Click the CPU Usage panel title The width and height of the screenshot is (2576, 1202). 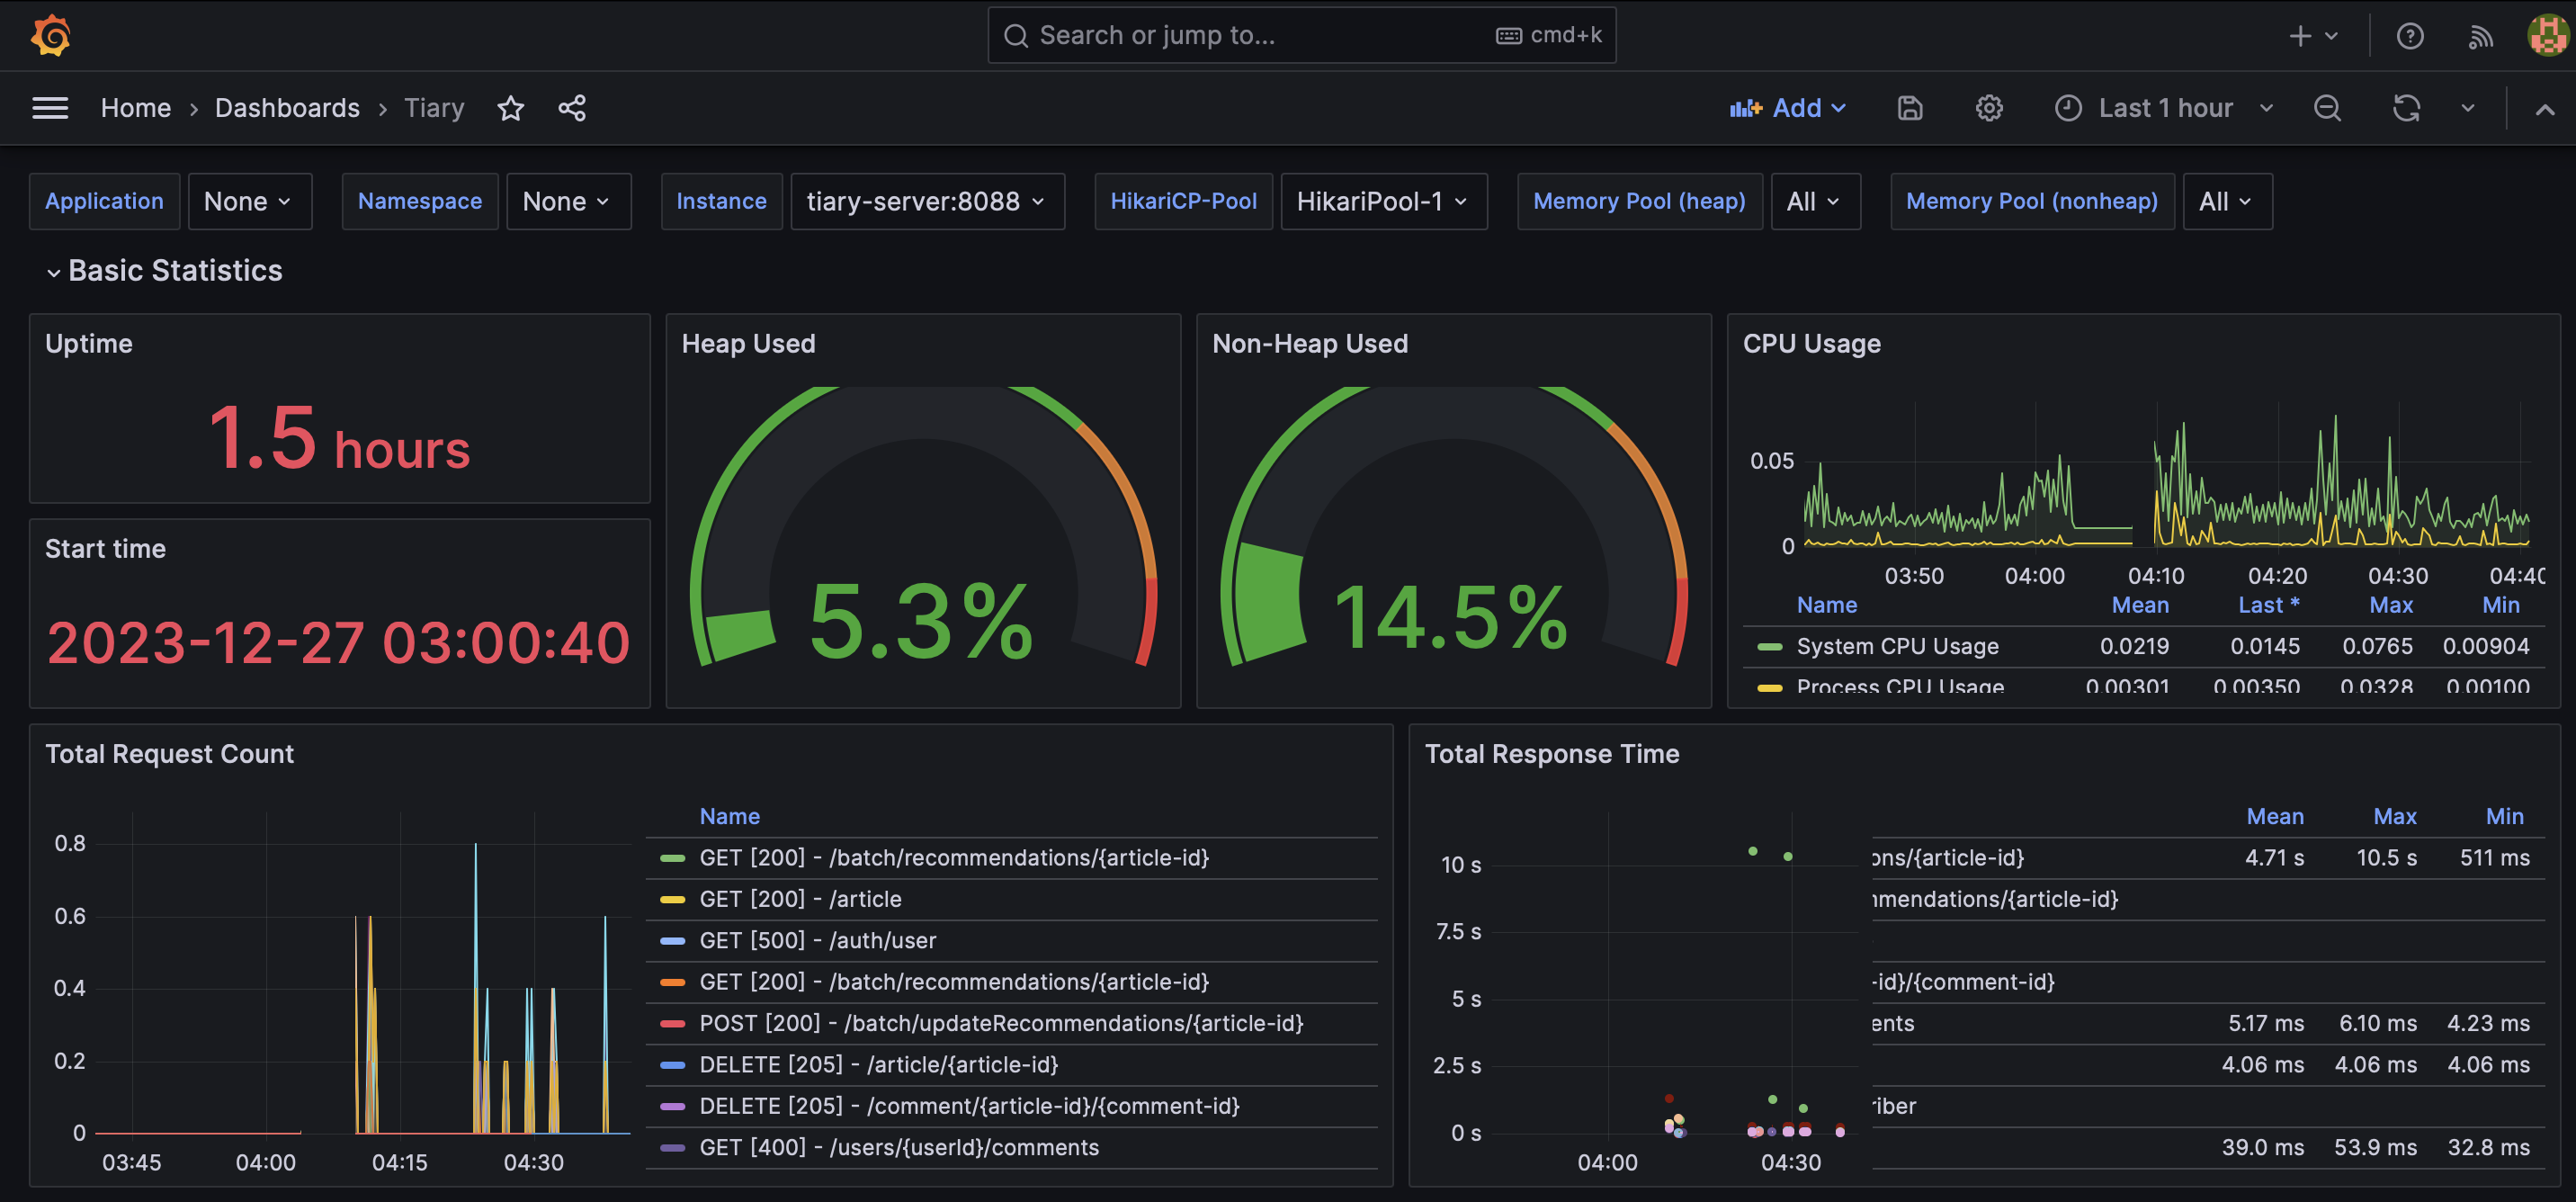pyautogui.click(x=1811, y=344)
